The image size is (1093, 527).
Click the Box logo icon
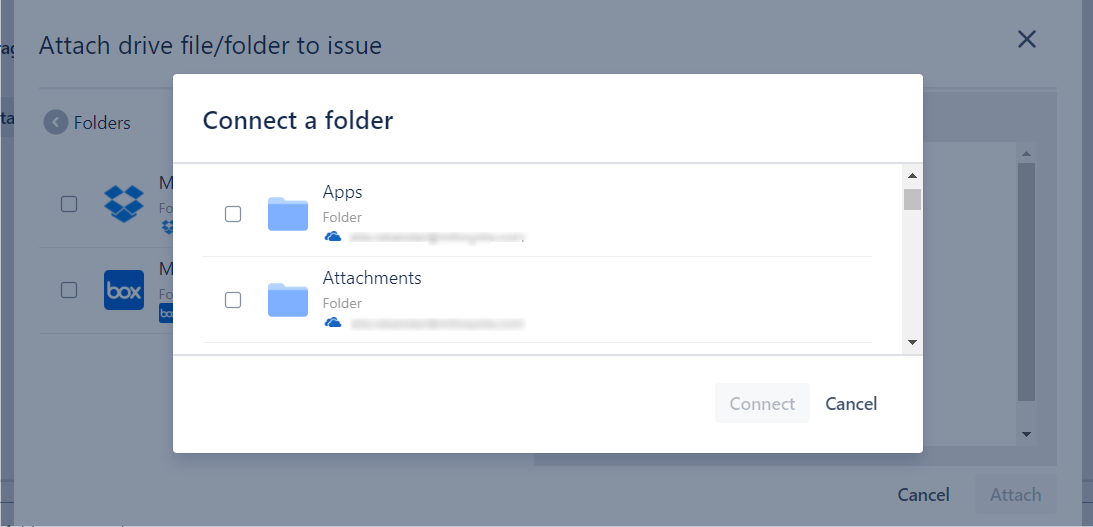pos(124,290)
